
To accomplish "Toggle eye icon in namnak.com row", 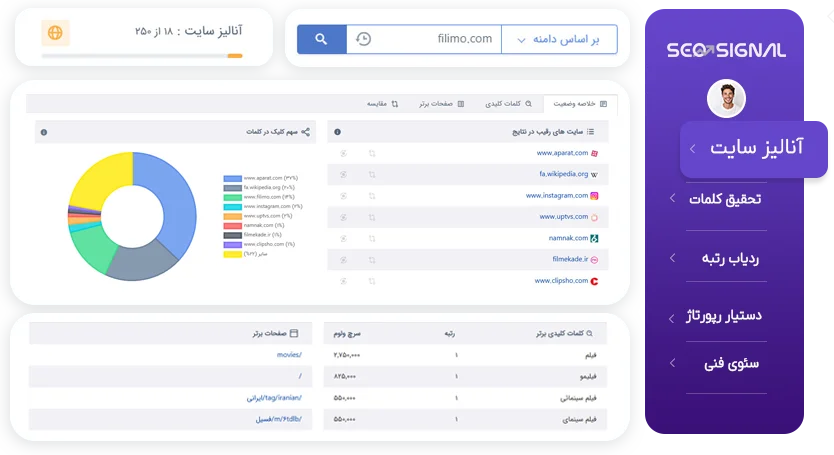I will 344,238.
